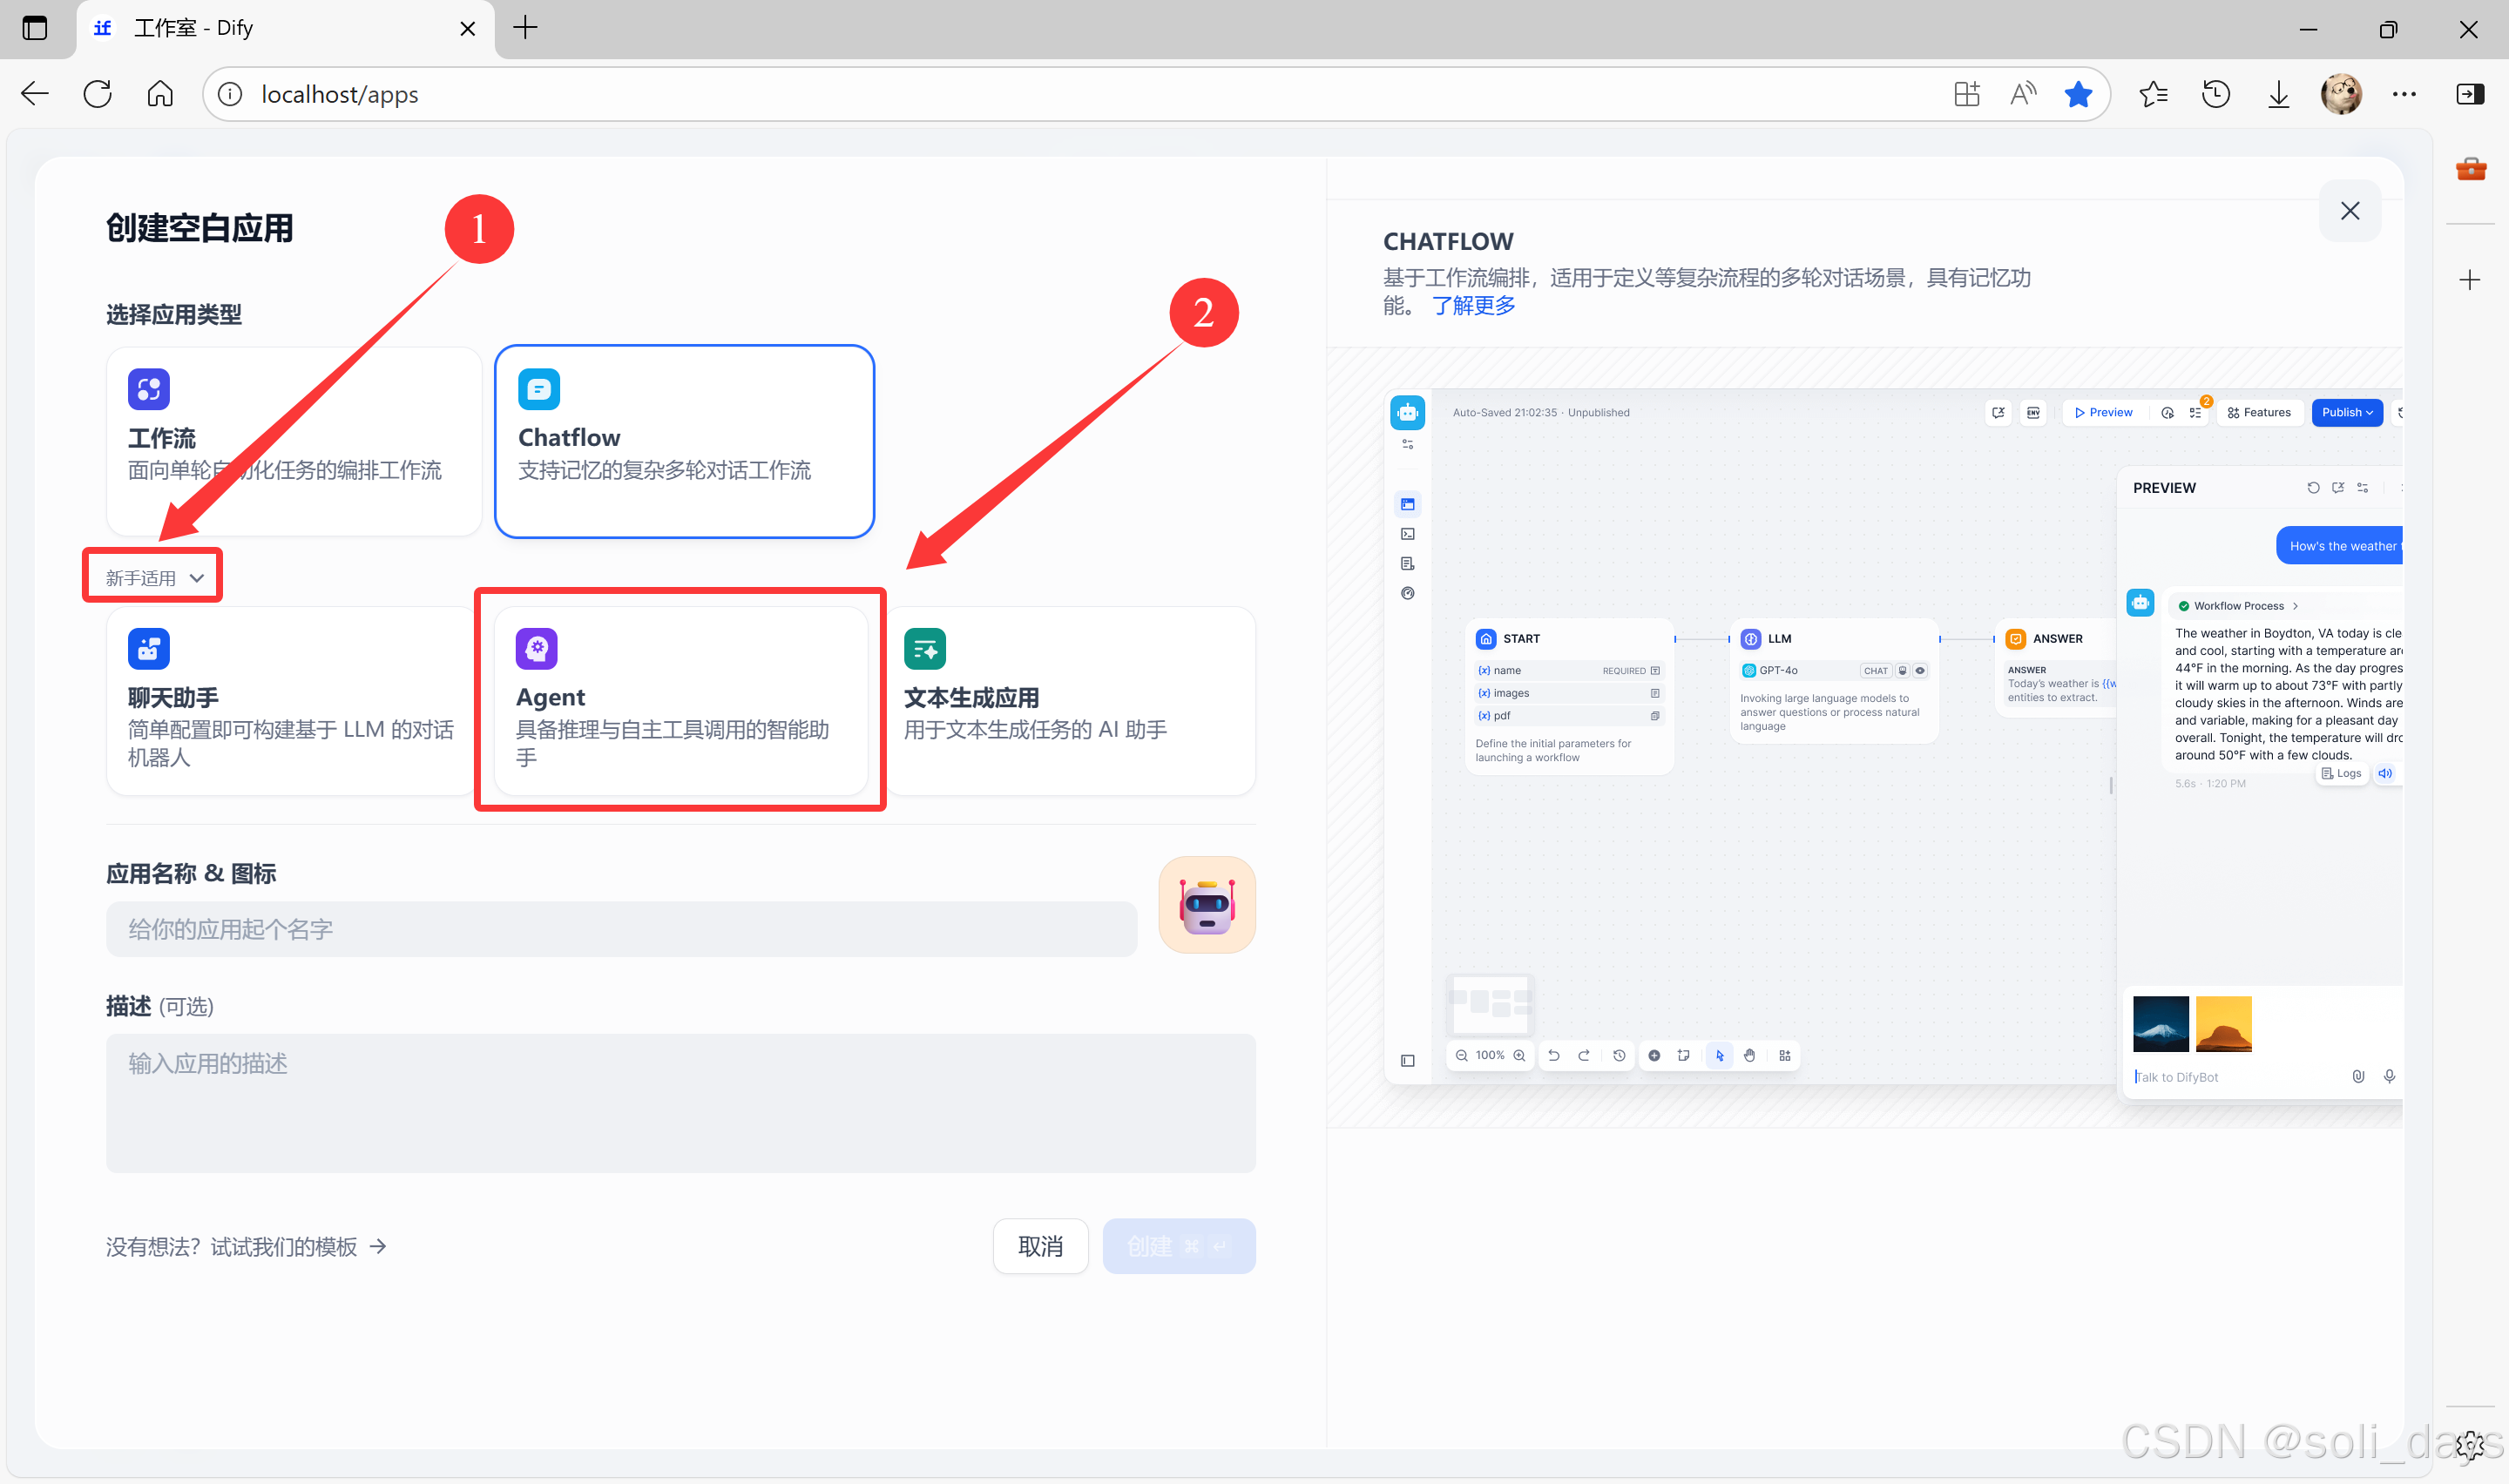
Task: Open the briefcase tools sidebar icon
Action: [x=2470, y=168]
